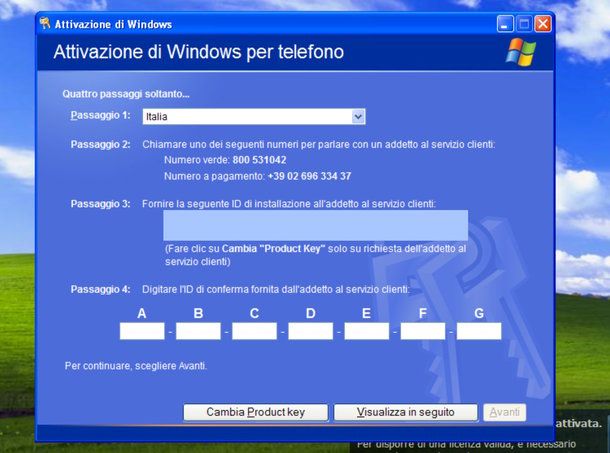610x453 pixels.
Task: Focus confirmation ID field G
Action: [x=479, y=331]
